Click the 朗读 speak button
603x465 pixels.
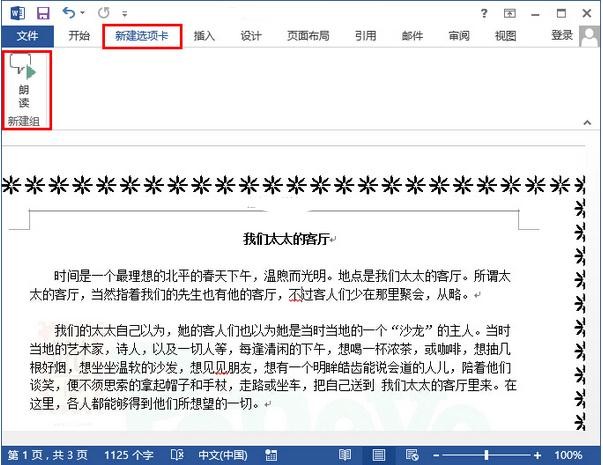pos(24,82)
